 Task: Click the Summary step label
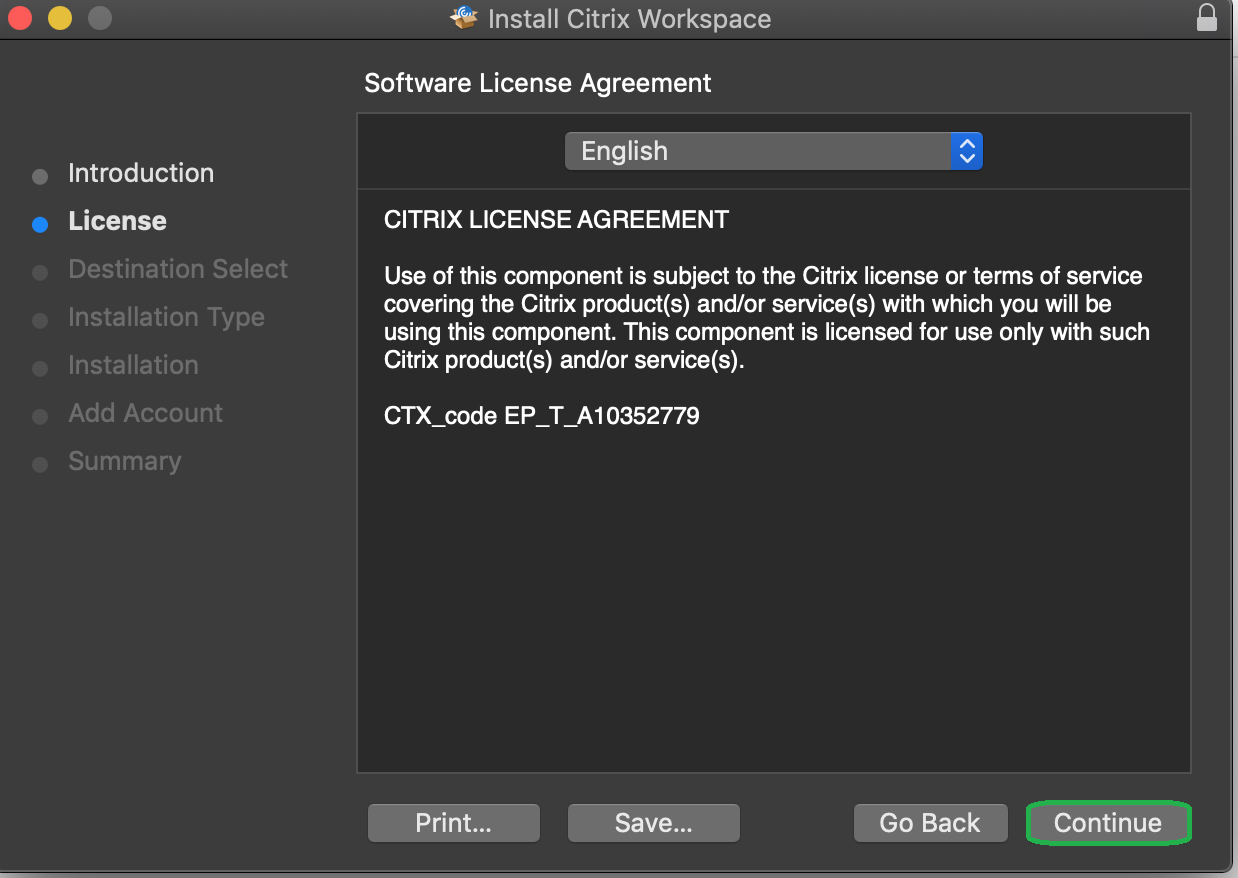tap(125, 461)
